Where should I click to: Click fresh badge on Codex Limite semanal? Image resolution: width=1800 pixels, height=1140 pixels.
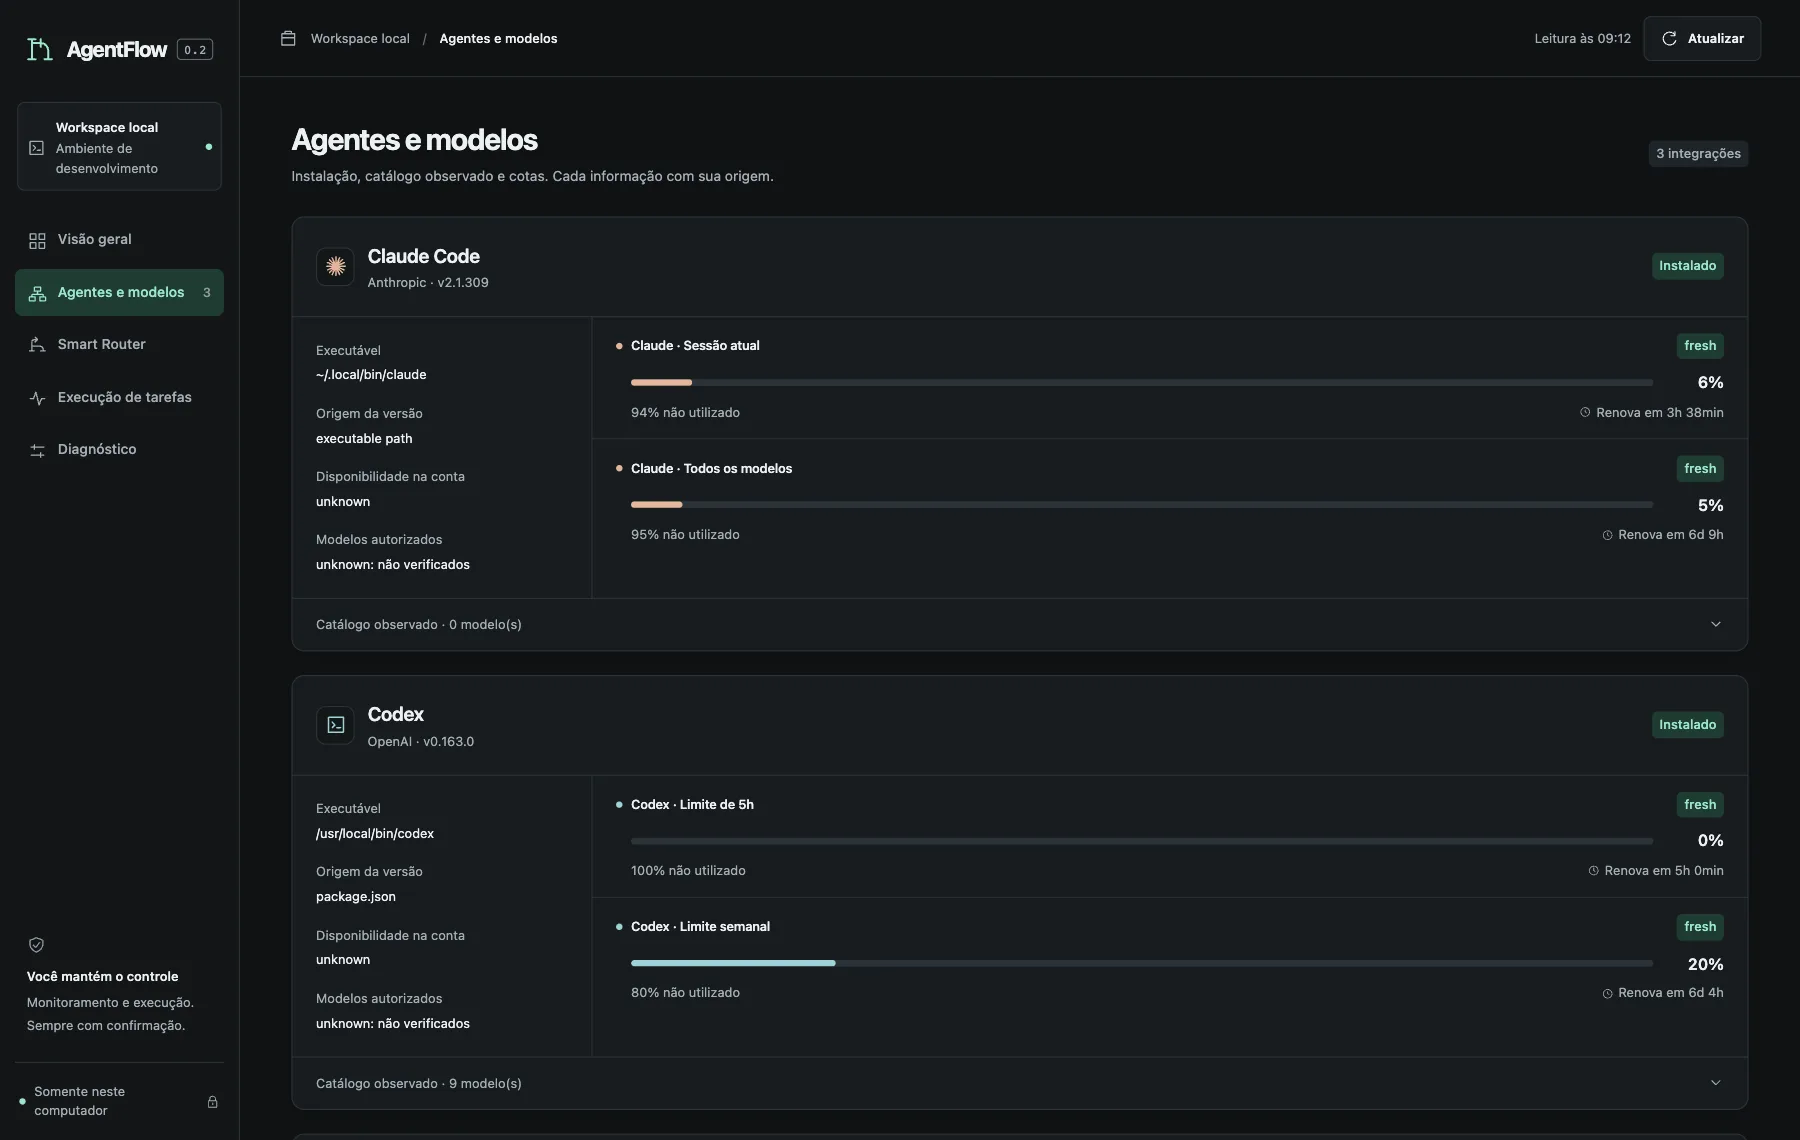point(1700,927)
